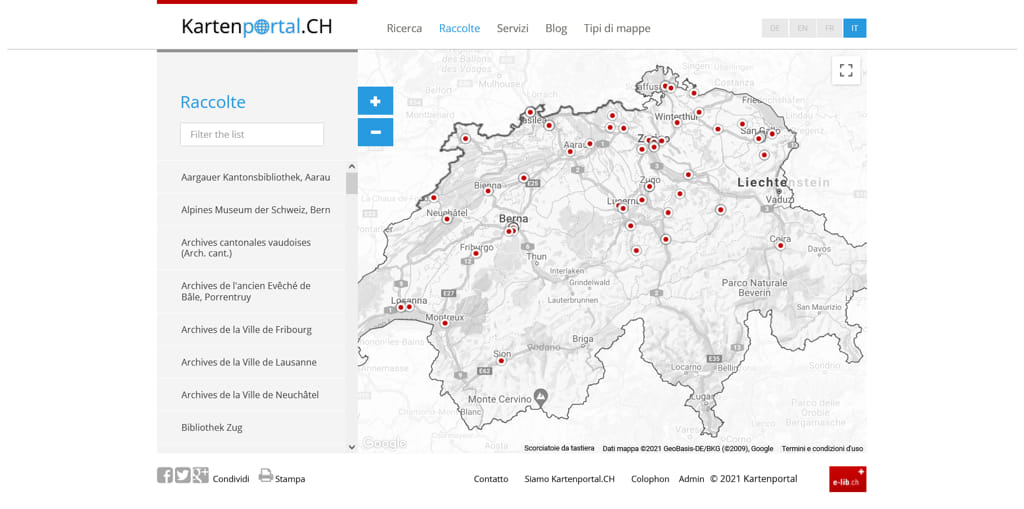Open Siamo Kartenportal.CH link
The height and width of the screenshot is (509, 1024).
(569, 479)
